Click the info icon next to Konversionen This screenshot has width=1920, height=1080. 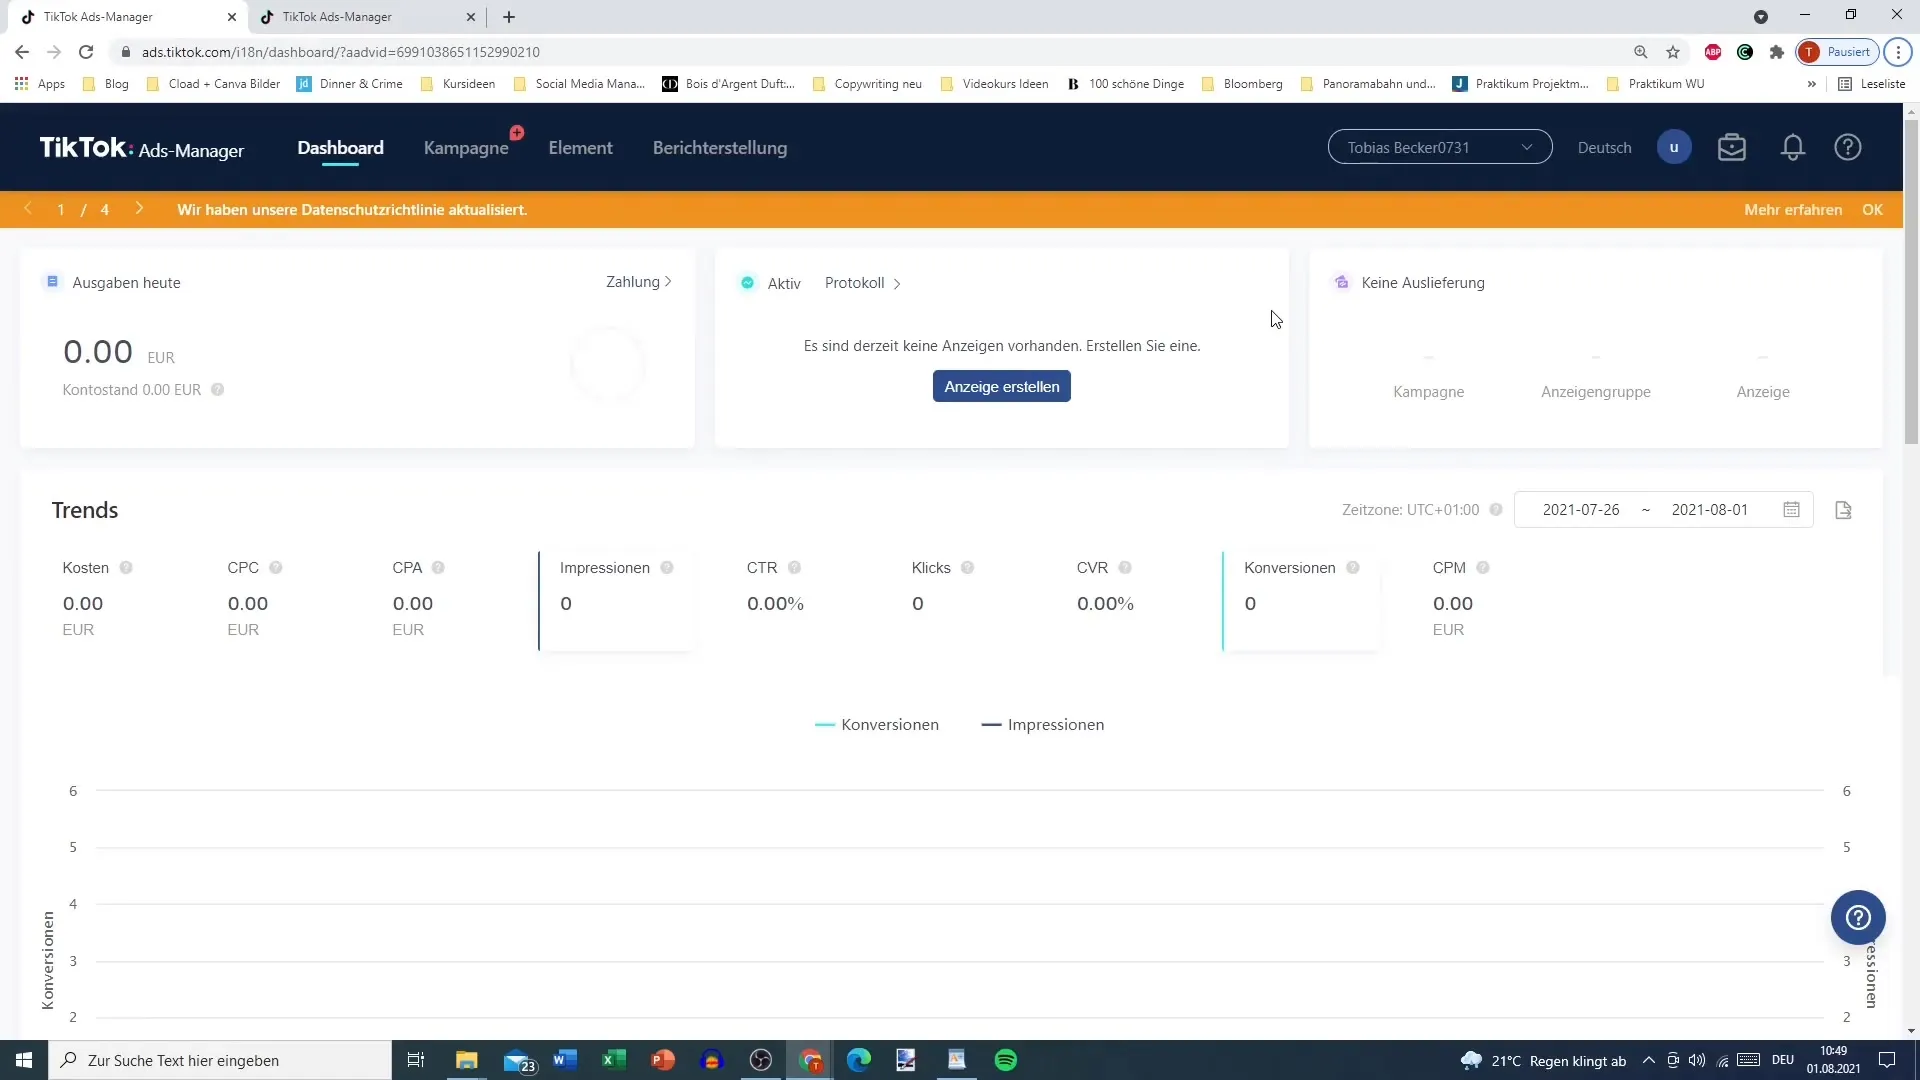(x=1353, y=568)
